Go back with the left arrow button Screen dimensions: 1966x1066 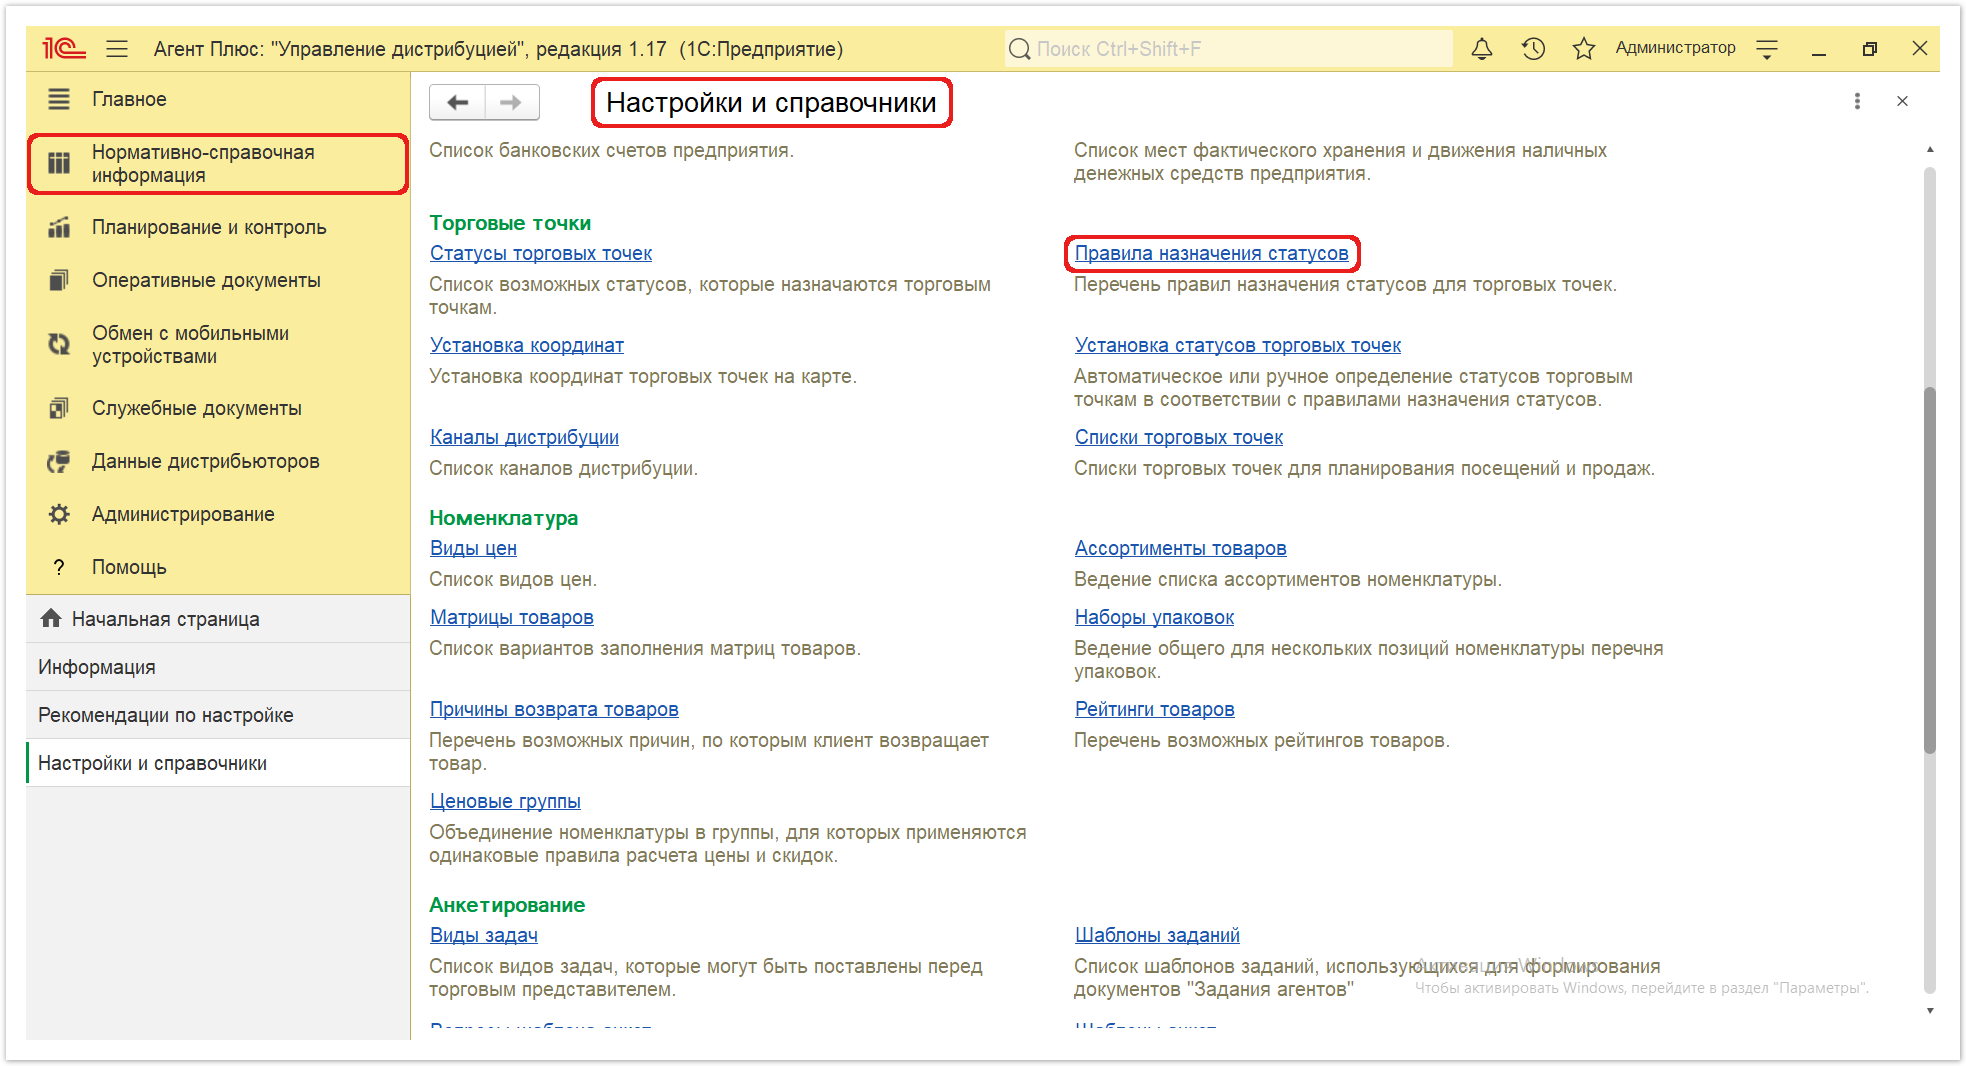(457, 102)
